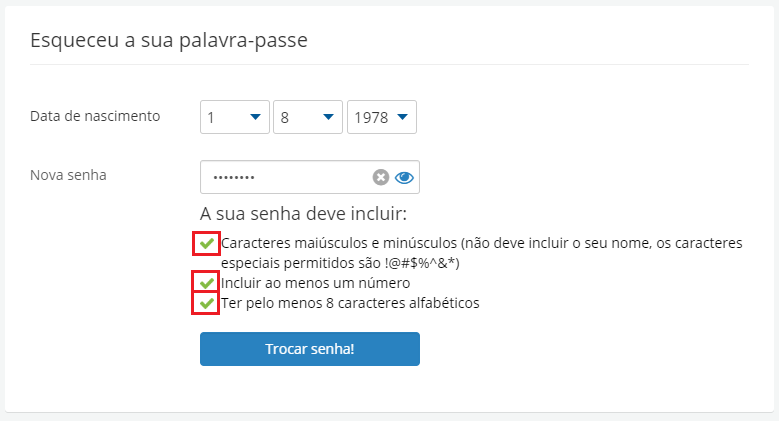Screen dimensions: 779x421
Task: Click the arrow of the 1978 year selector
Action: (x=402, y=117)
